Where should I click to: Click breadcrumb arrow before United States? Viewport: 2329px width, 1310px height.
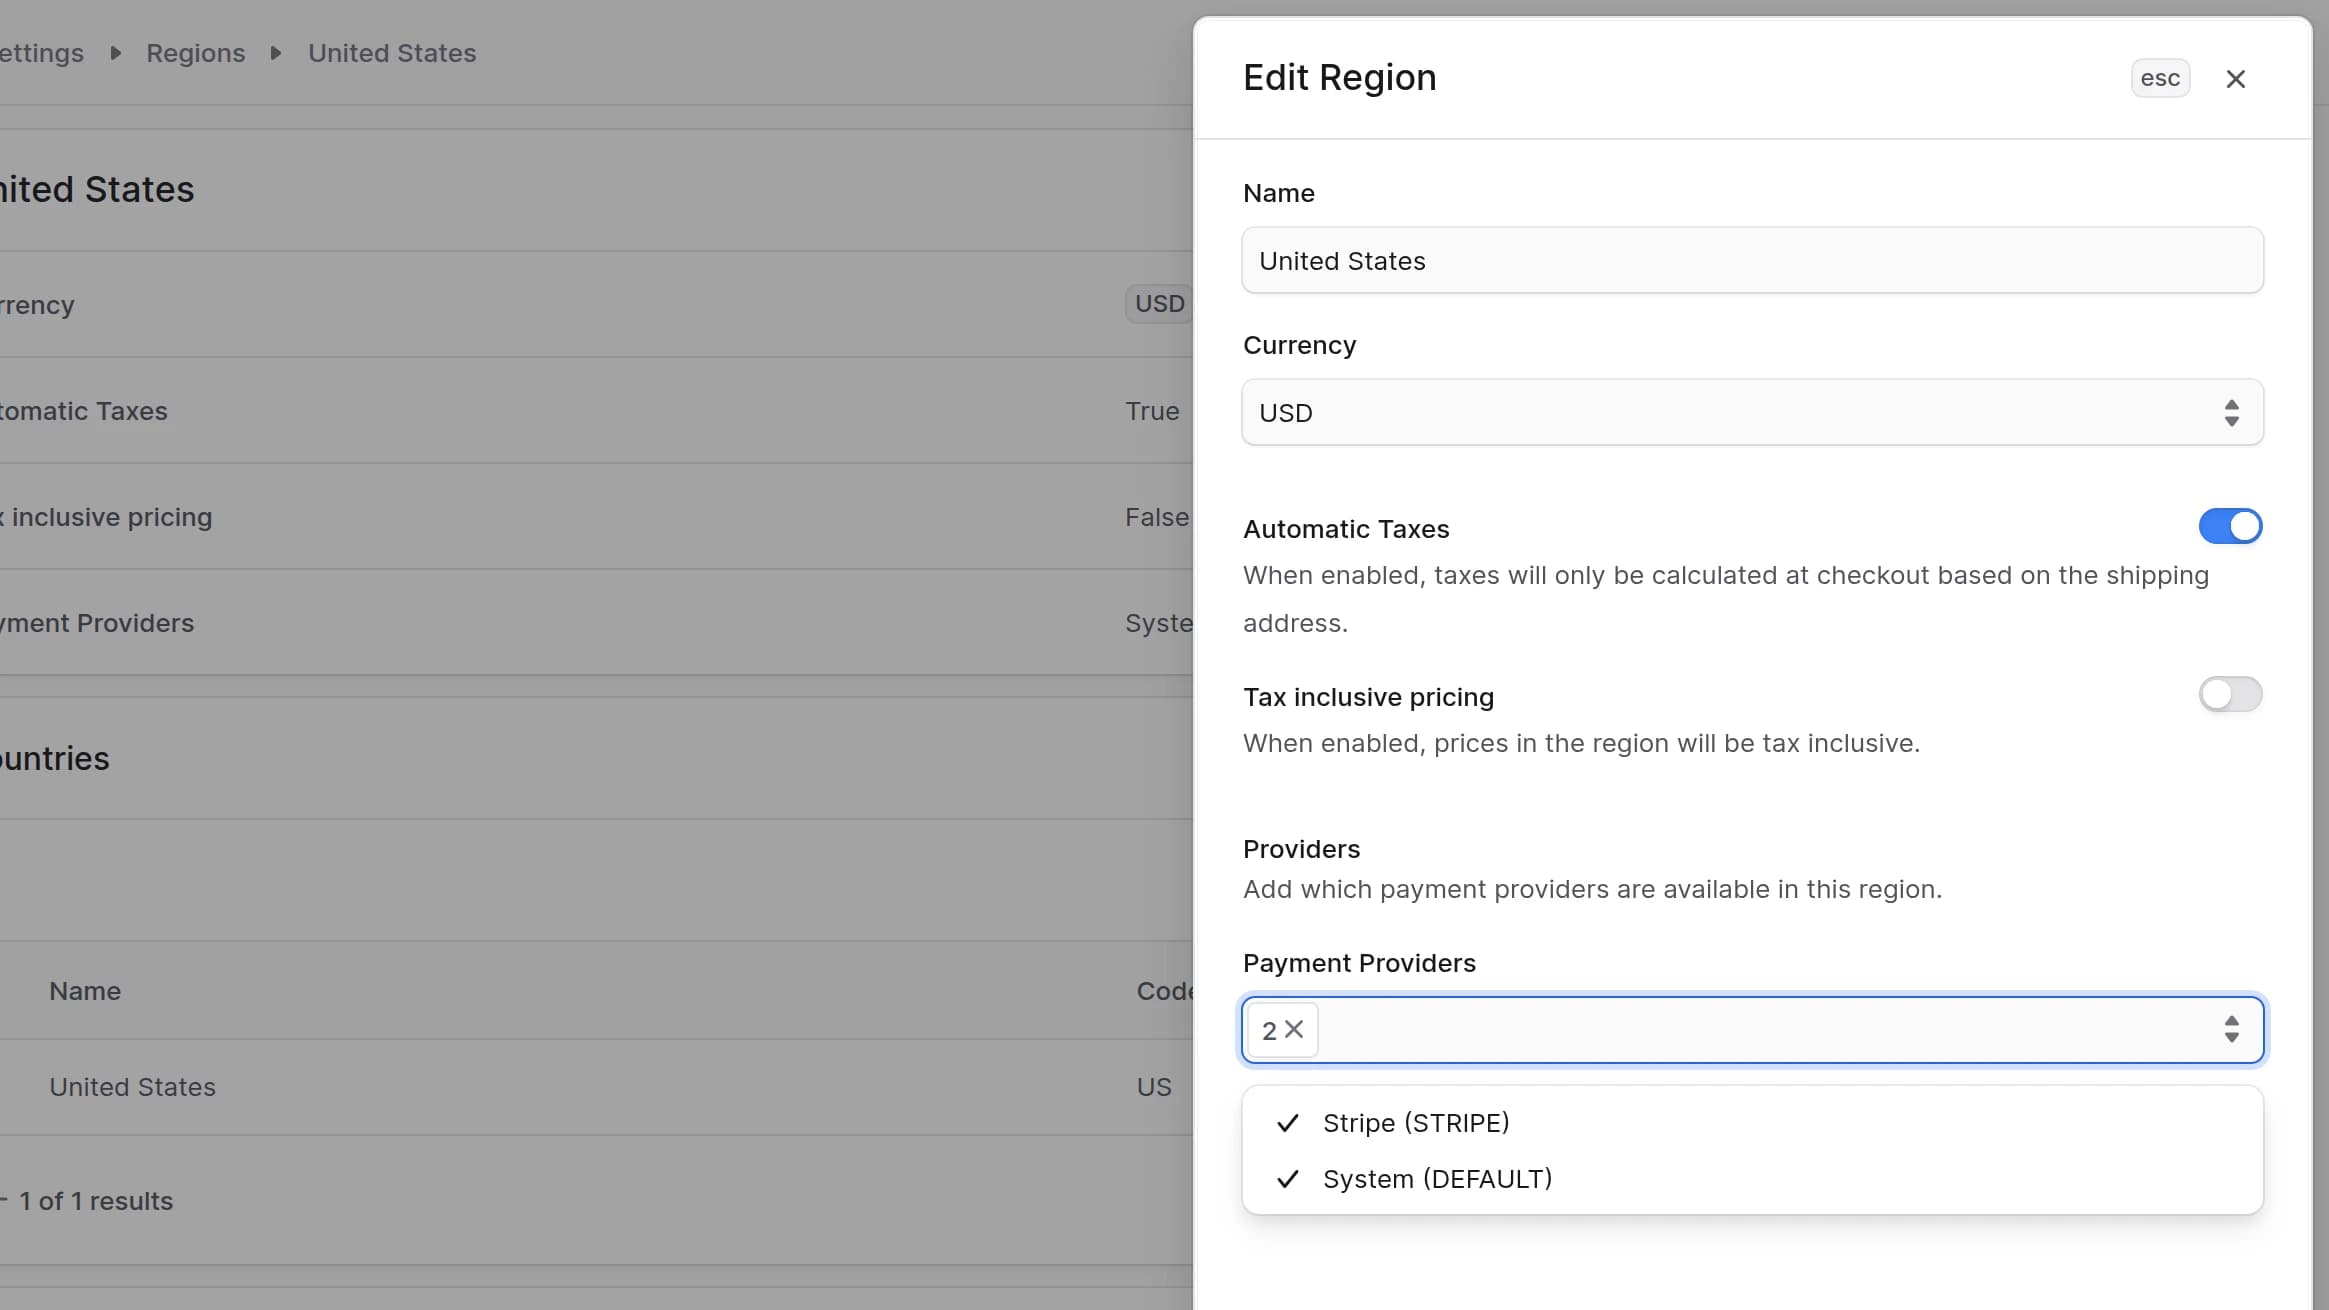pos(276,53)
